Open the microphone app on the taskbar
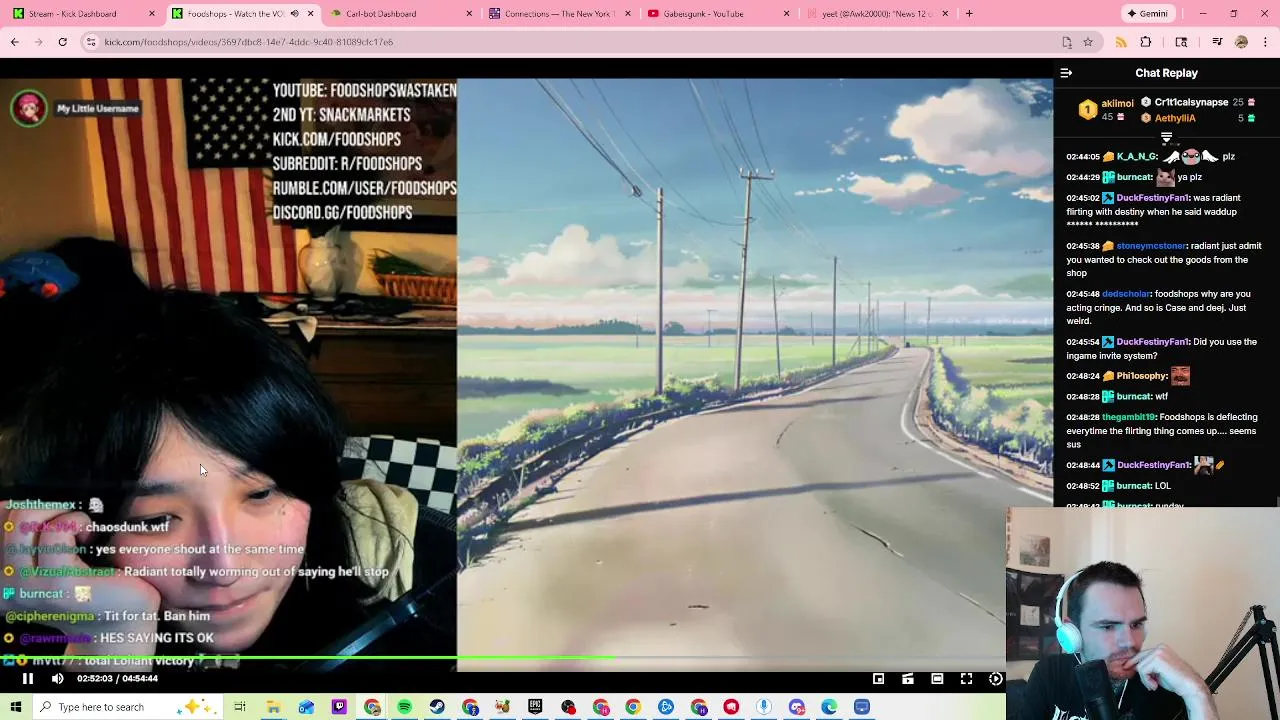 (764, 707)
